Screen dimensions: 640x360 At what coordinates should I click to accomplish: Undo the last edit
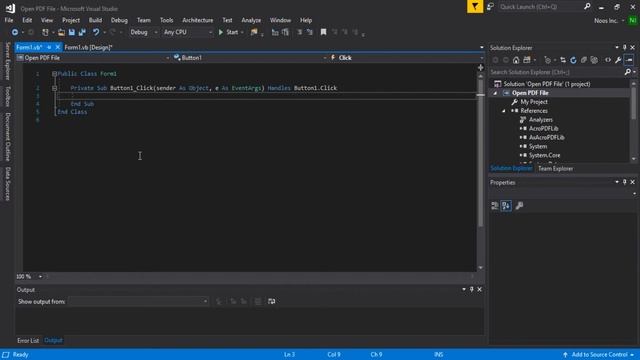click(x=96, y=32)
